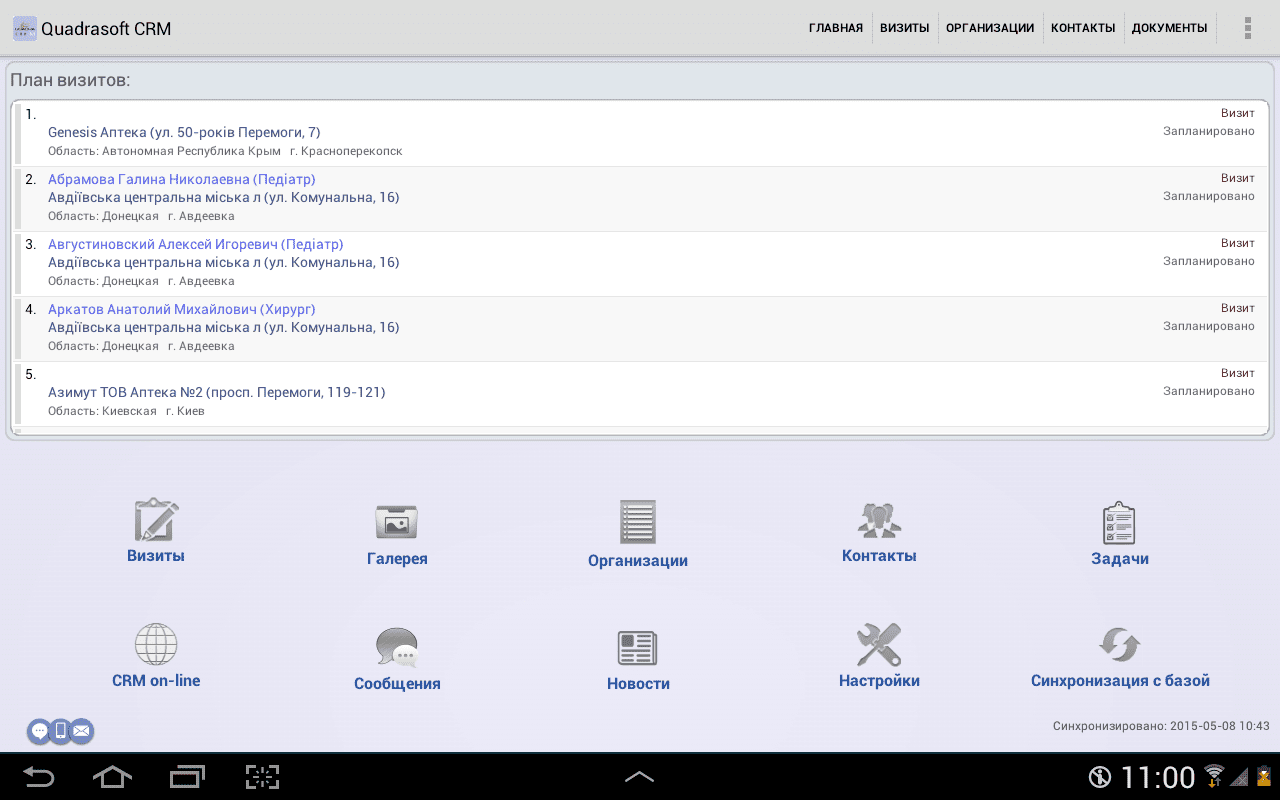Open the Галерея picture folder icon
1280x800 pixels.
(397, 522)
